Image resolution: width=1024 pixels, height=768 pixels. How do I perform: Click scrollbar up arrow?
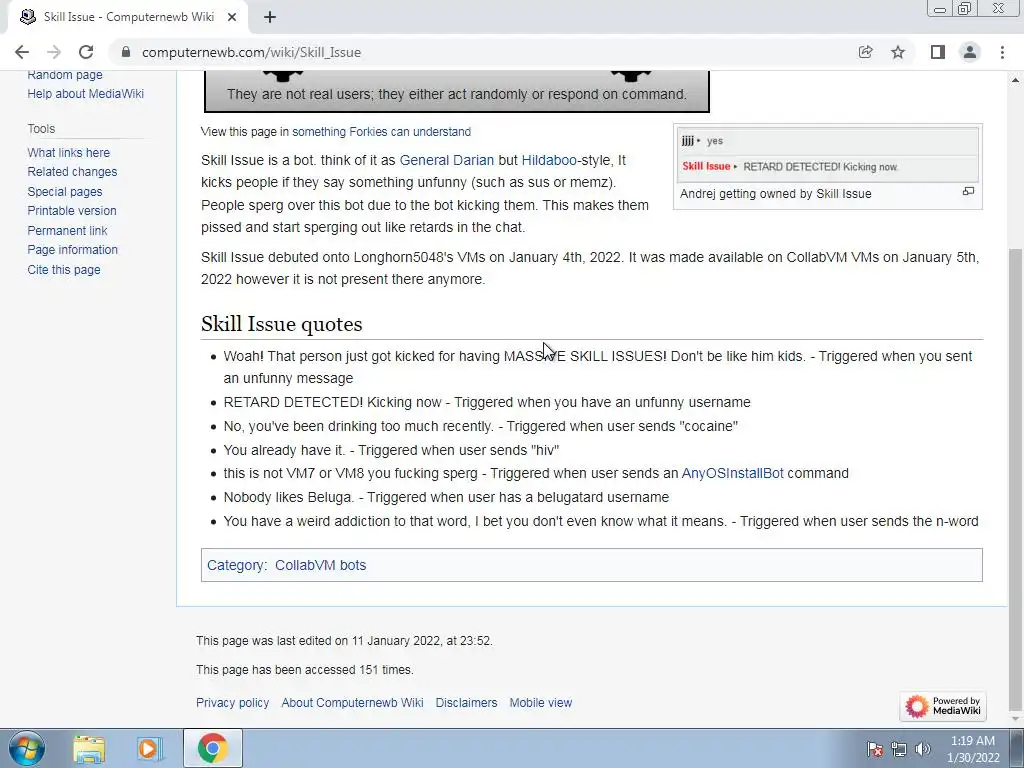click(1016, 80)
